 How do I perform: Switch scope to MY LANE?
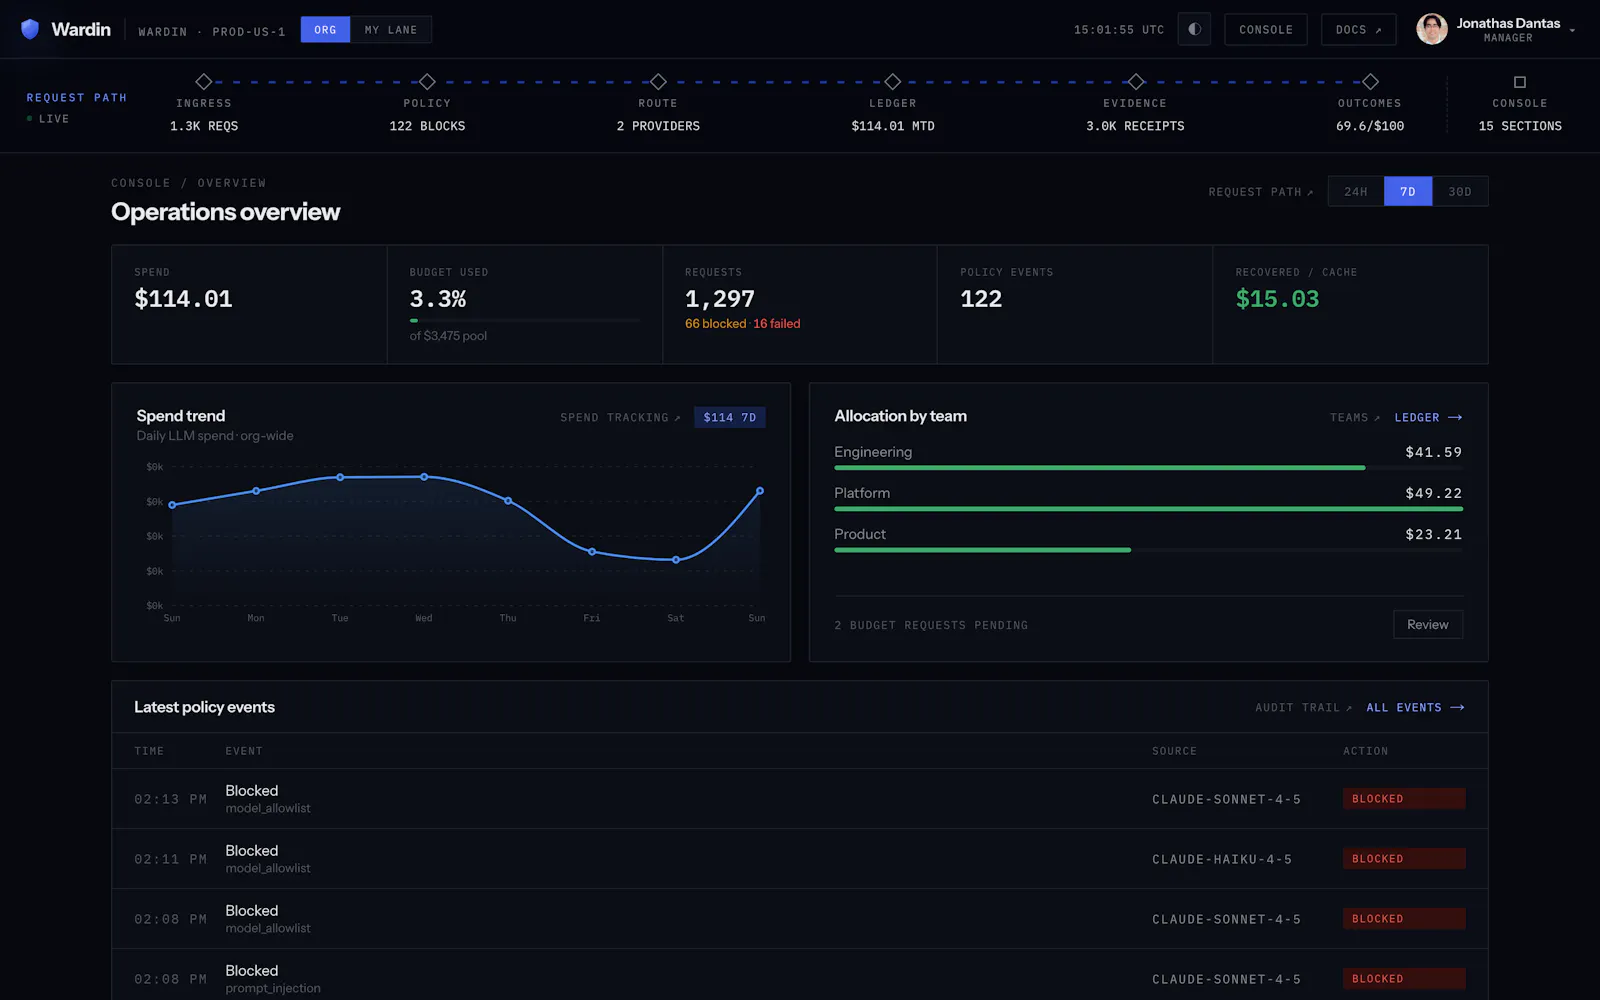(391, 30)
